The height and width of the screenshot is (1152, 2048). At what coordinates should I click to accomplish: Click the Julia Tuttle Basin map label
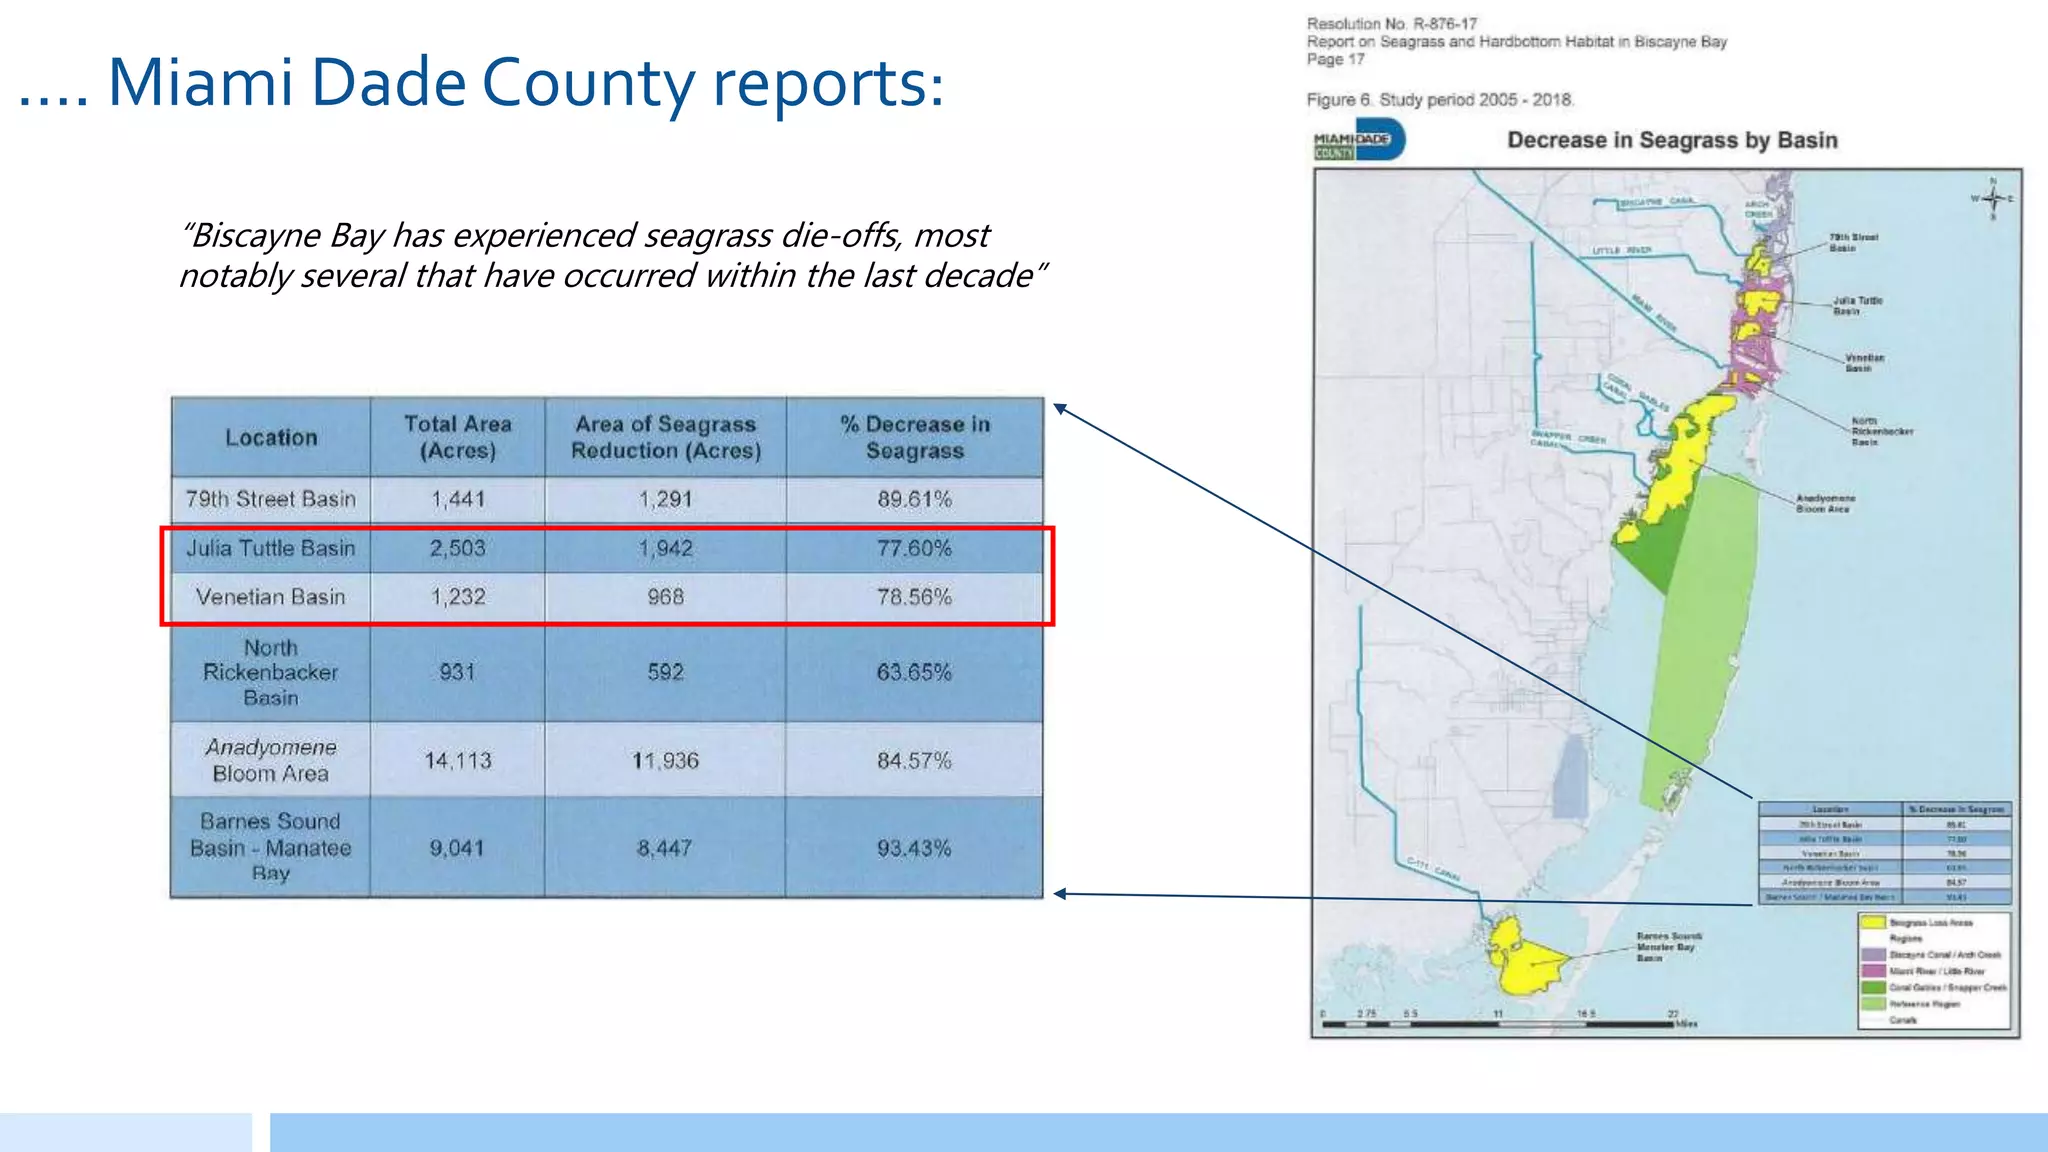point(1857,305)
